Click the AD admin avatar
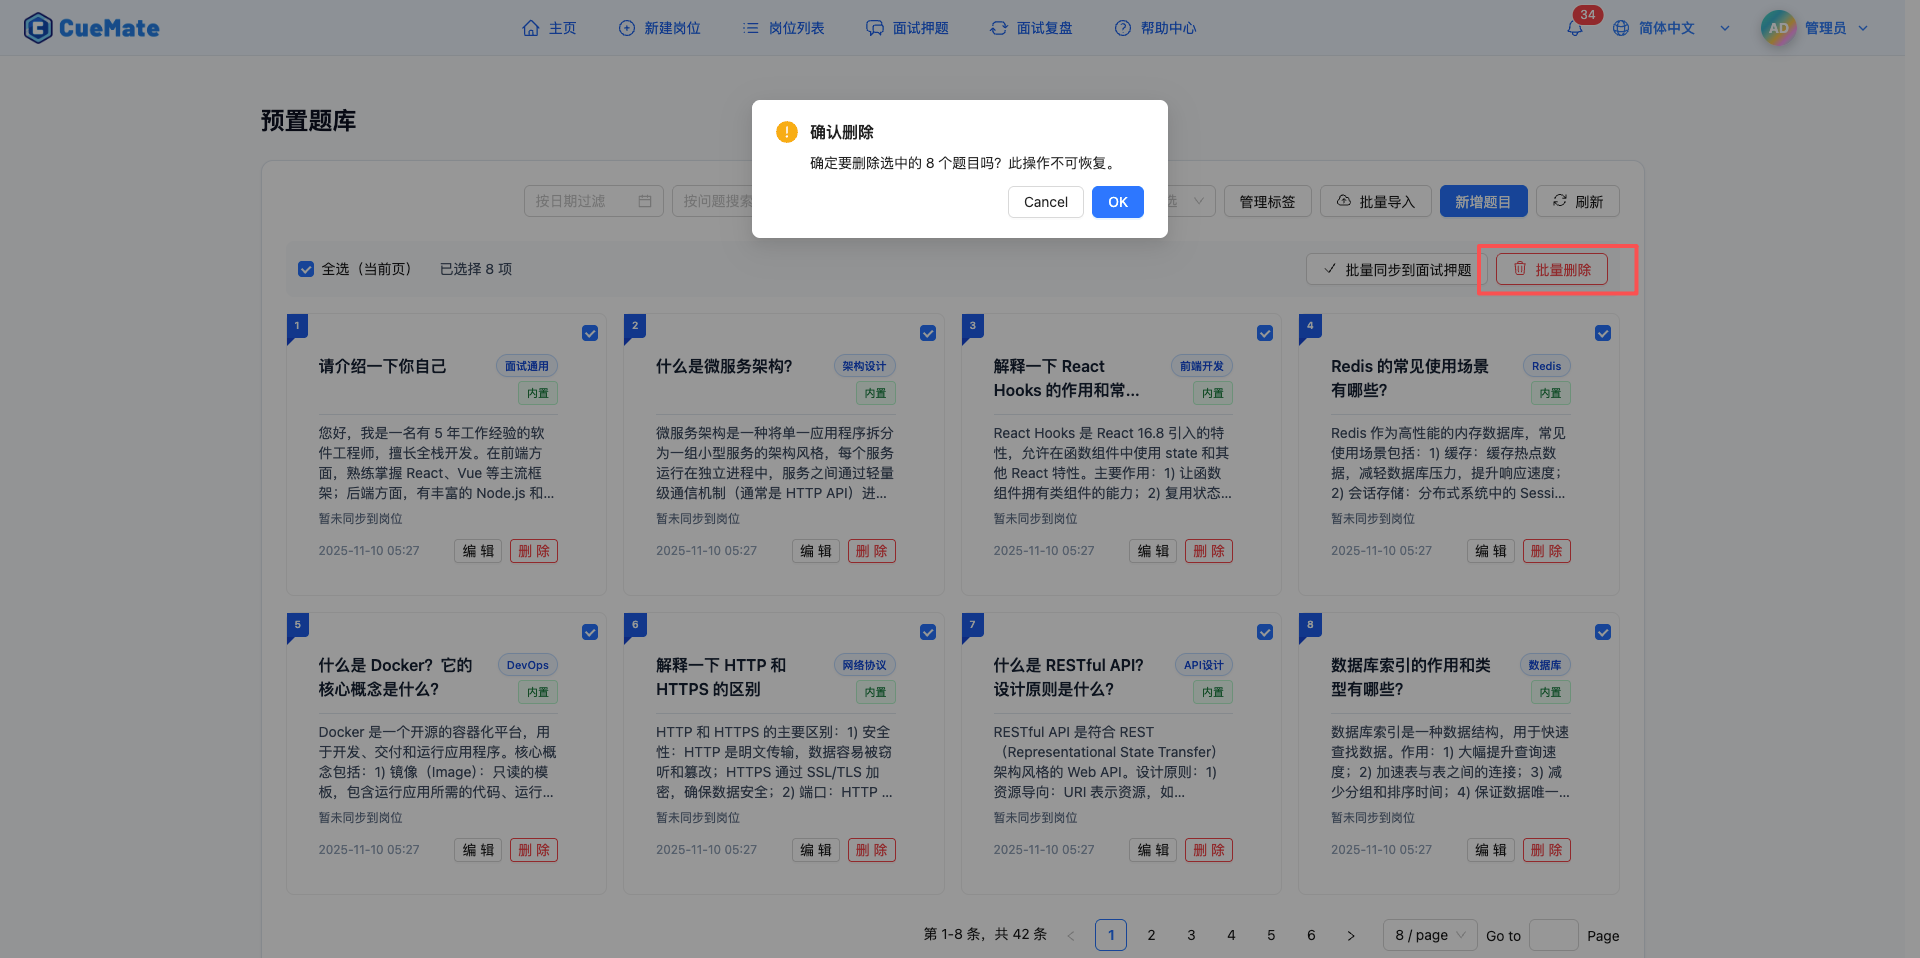Viewport: 1920px width, 958px height. point(1777,28)
